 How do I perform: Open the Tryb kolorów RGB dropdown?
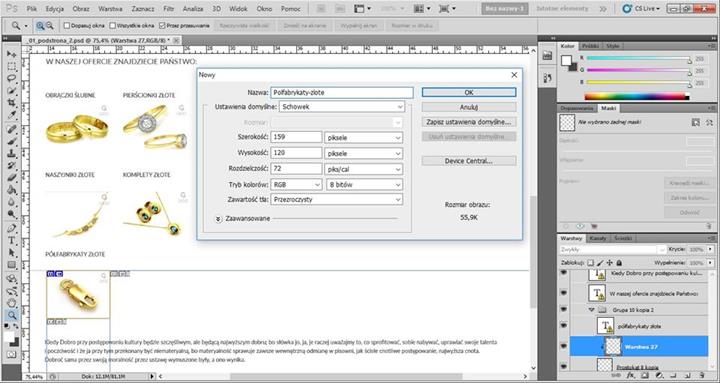(x=296, y=185)
